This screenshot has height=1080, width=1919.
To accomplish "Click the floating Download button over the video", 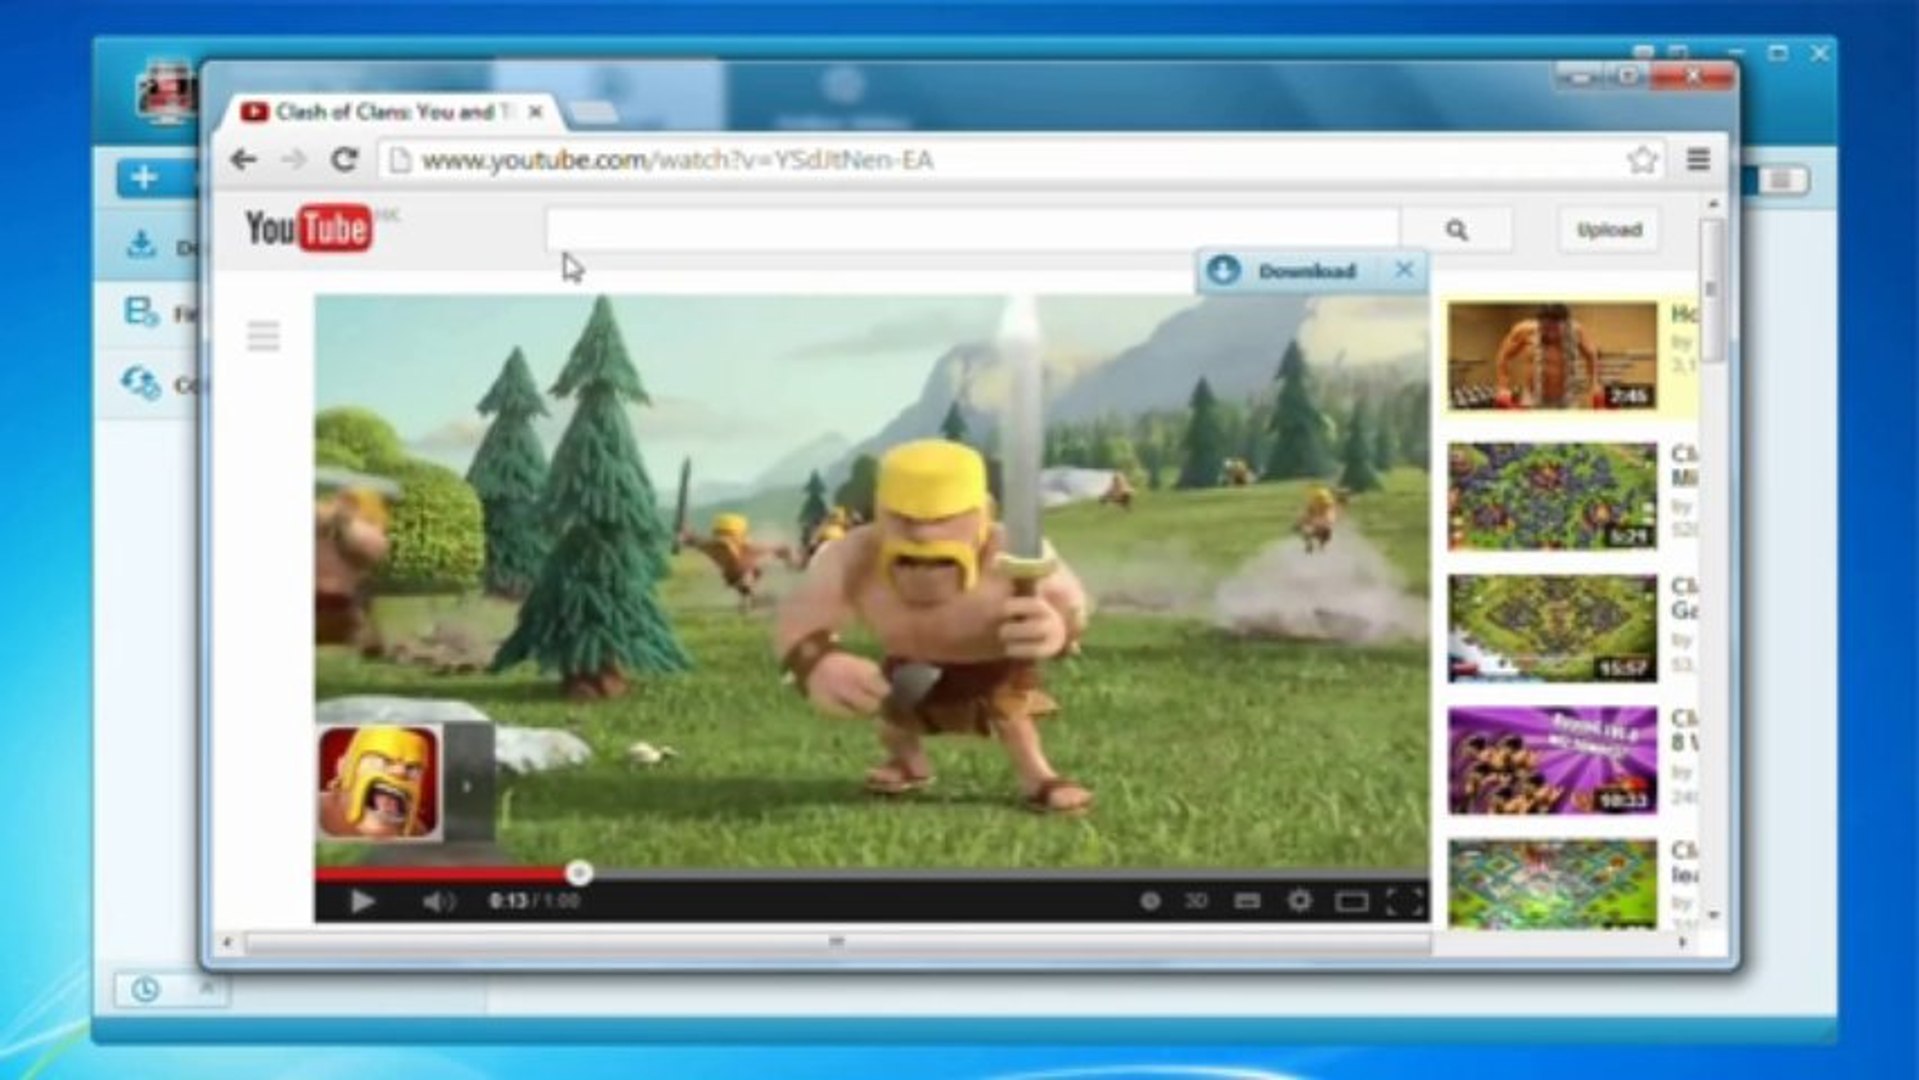I will tap(1291, 270).
